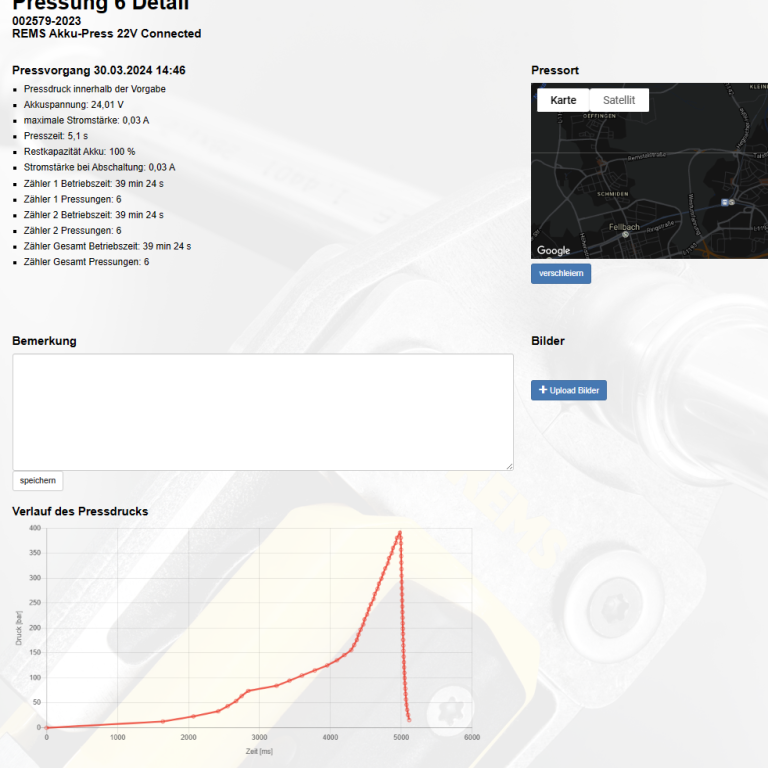Image resolution: width=768 pixels, height=768 pixels.
Task: Click the Fellbach label on the map
Action: [624, 227]
